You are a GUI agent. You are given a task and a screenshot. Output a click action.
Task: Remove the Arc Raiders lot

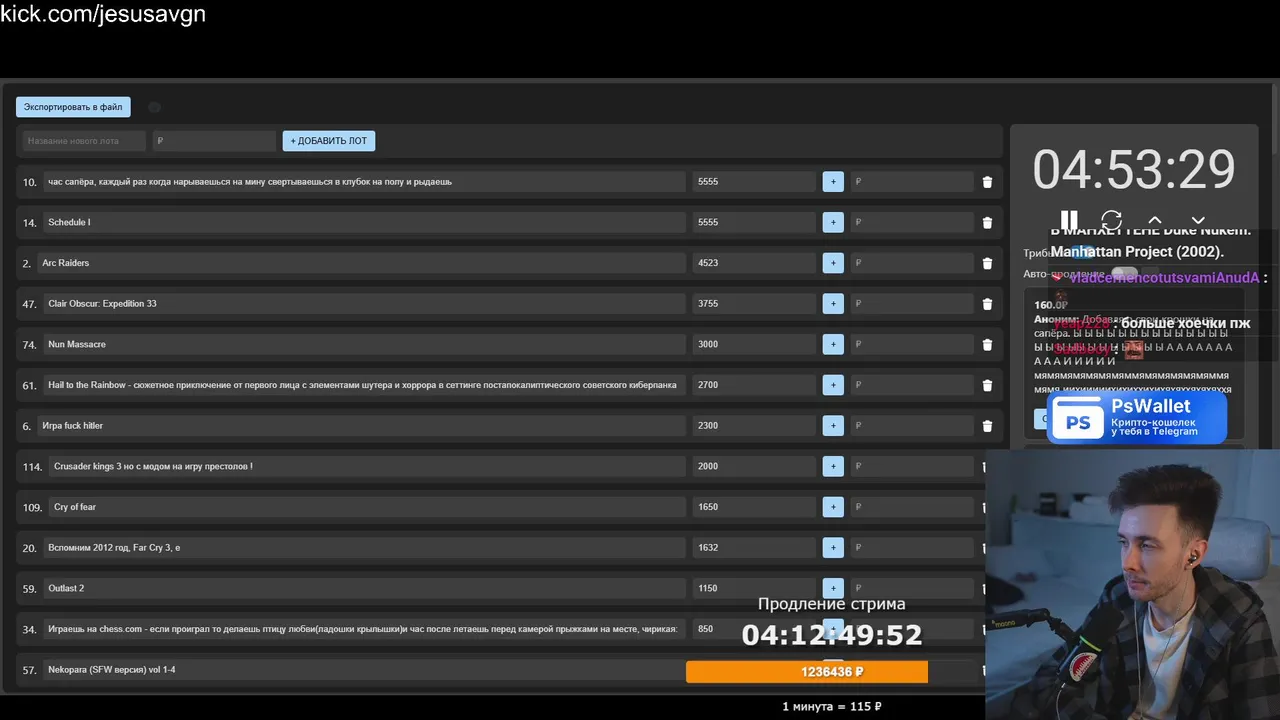click(987, 263)
